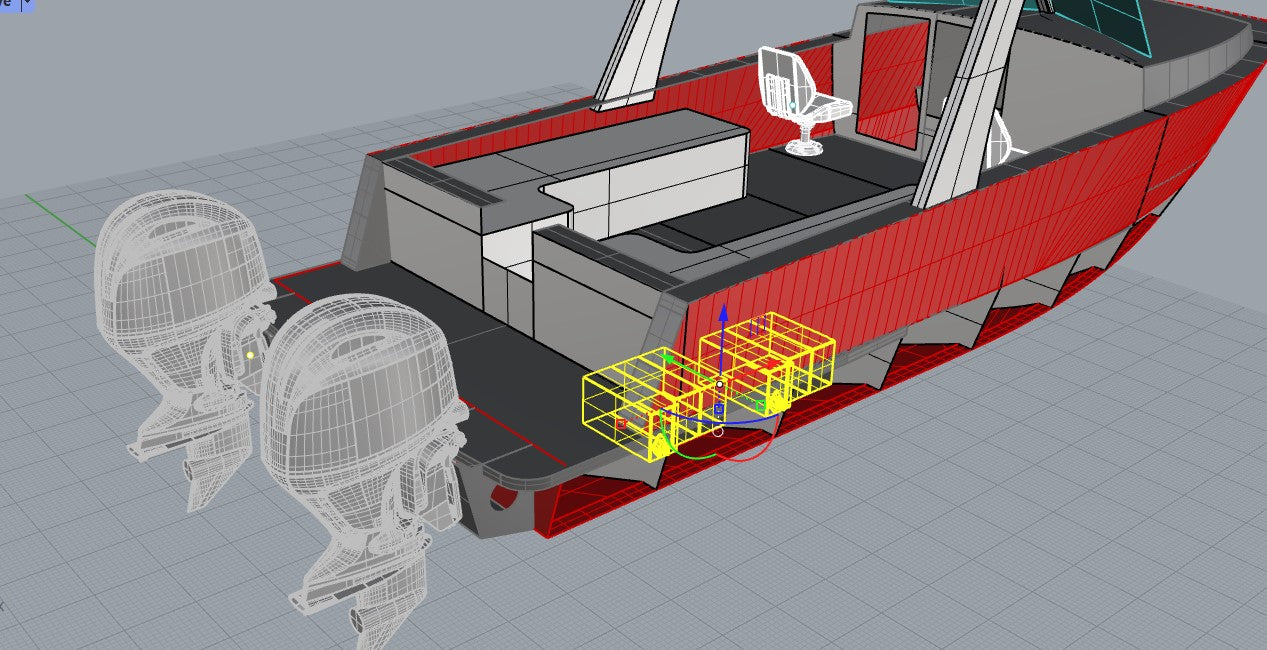Click the viewport title label

coord(9,4)
